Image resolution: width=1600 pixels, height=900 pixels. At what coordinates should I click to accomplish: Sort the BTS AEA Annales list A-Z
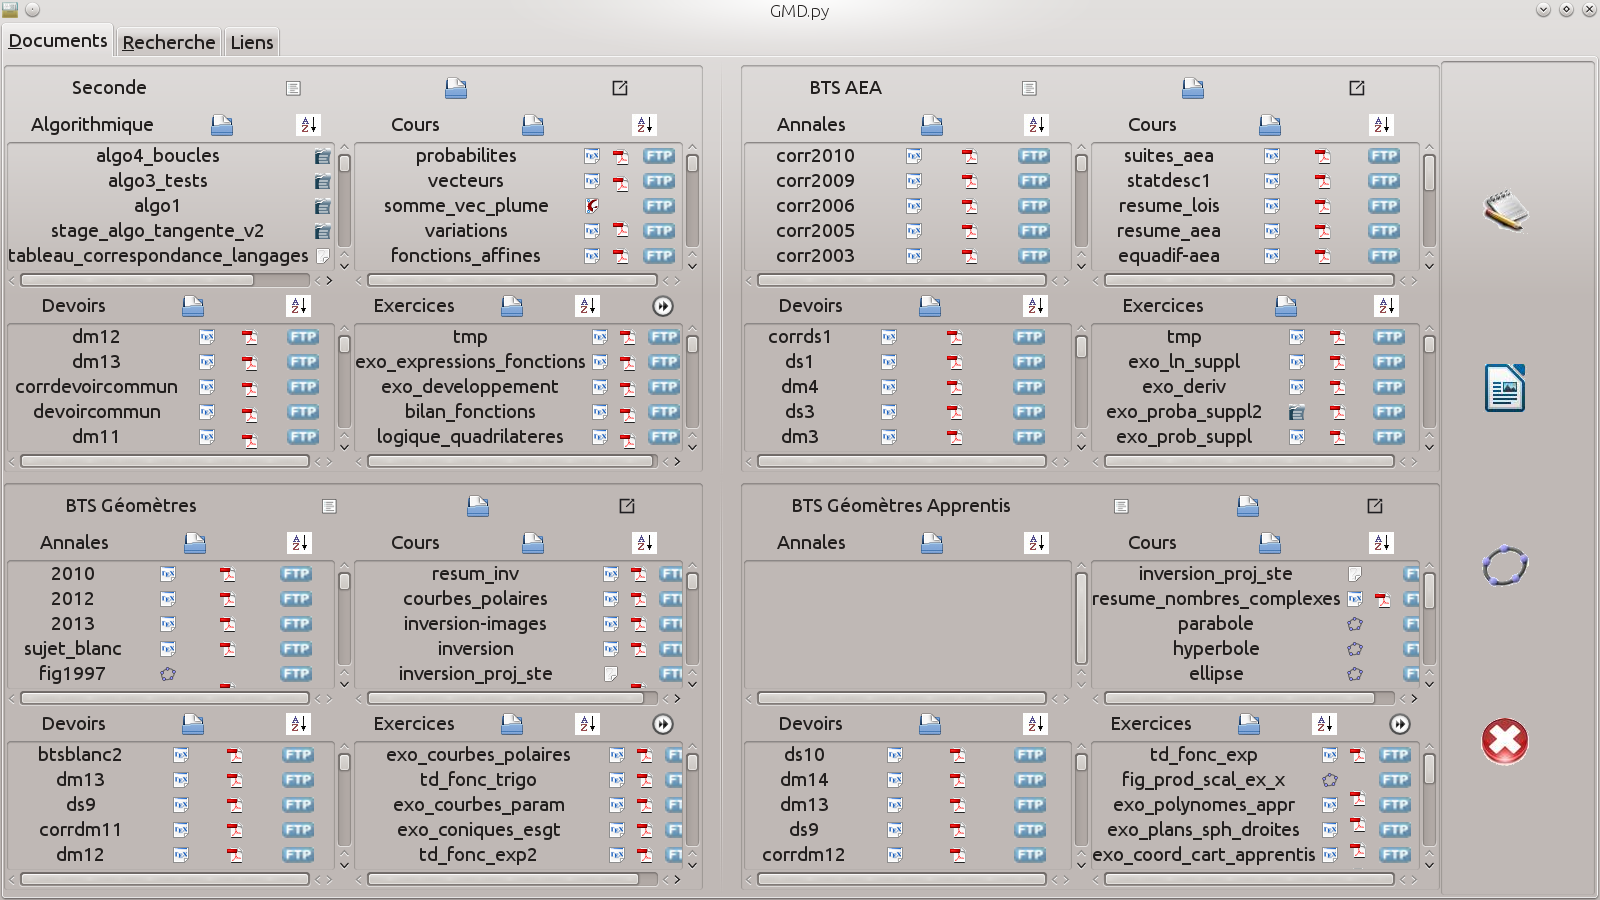[1036, 125]
